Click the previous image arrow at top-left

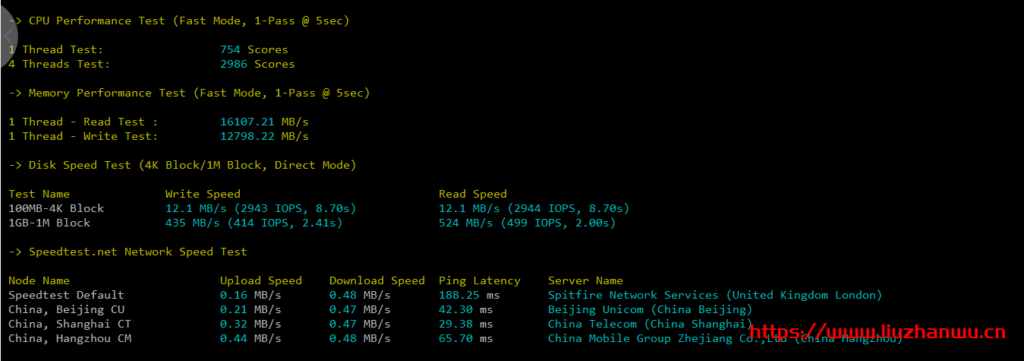point(9,38)
